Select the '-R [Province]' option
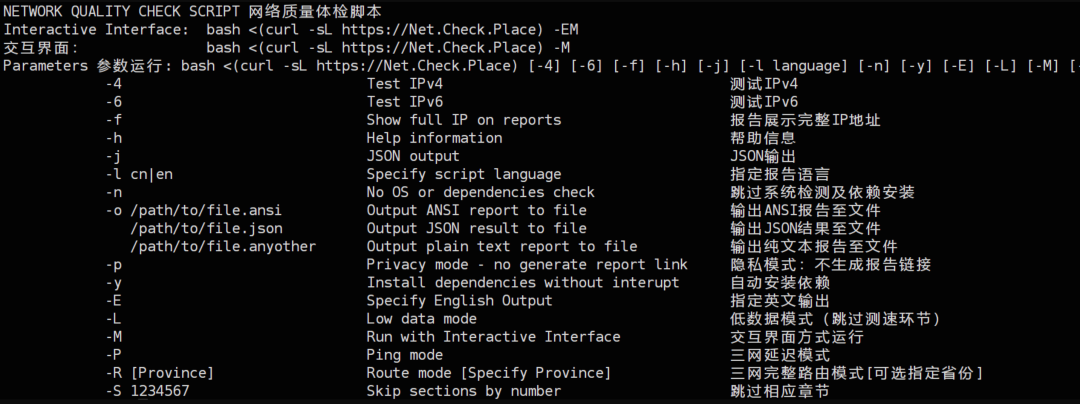 point(160,373)
